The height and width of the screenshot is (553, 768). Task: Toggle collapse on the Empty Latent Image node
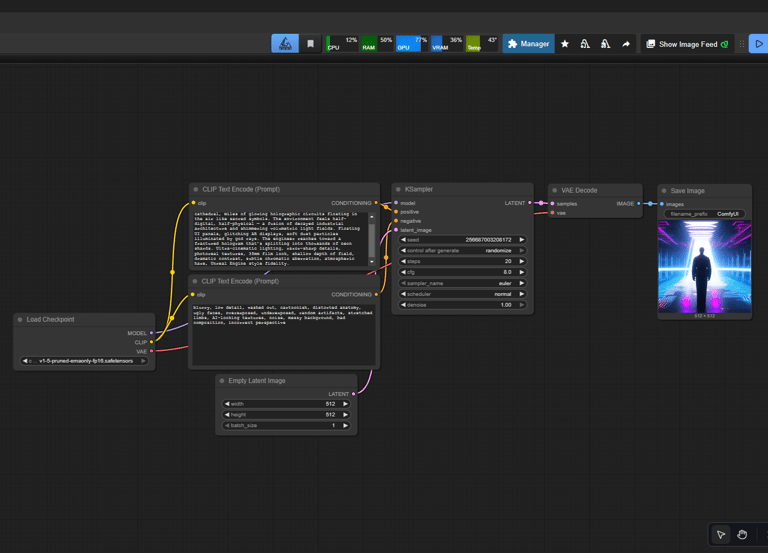pos(224,380)
